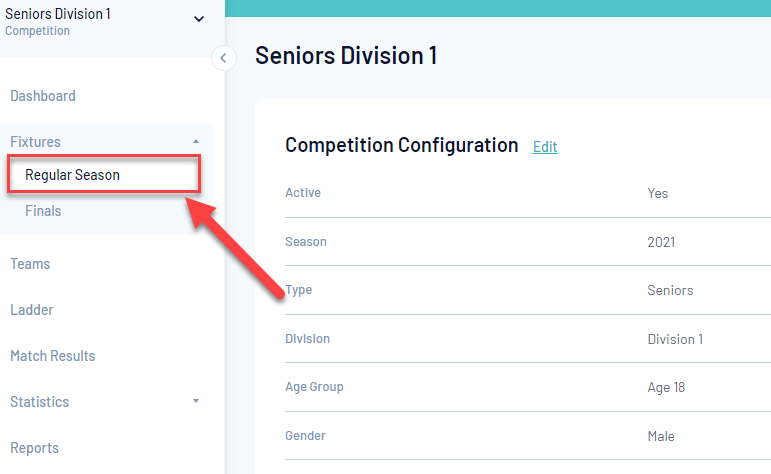
Task: Click the Competition Configuration heading
Action: [401, 145]
